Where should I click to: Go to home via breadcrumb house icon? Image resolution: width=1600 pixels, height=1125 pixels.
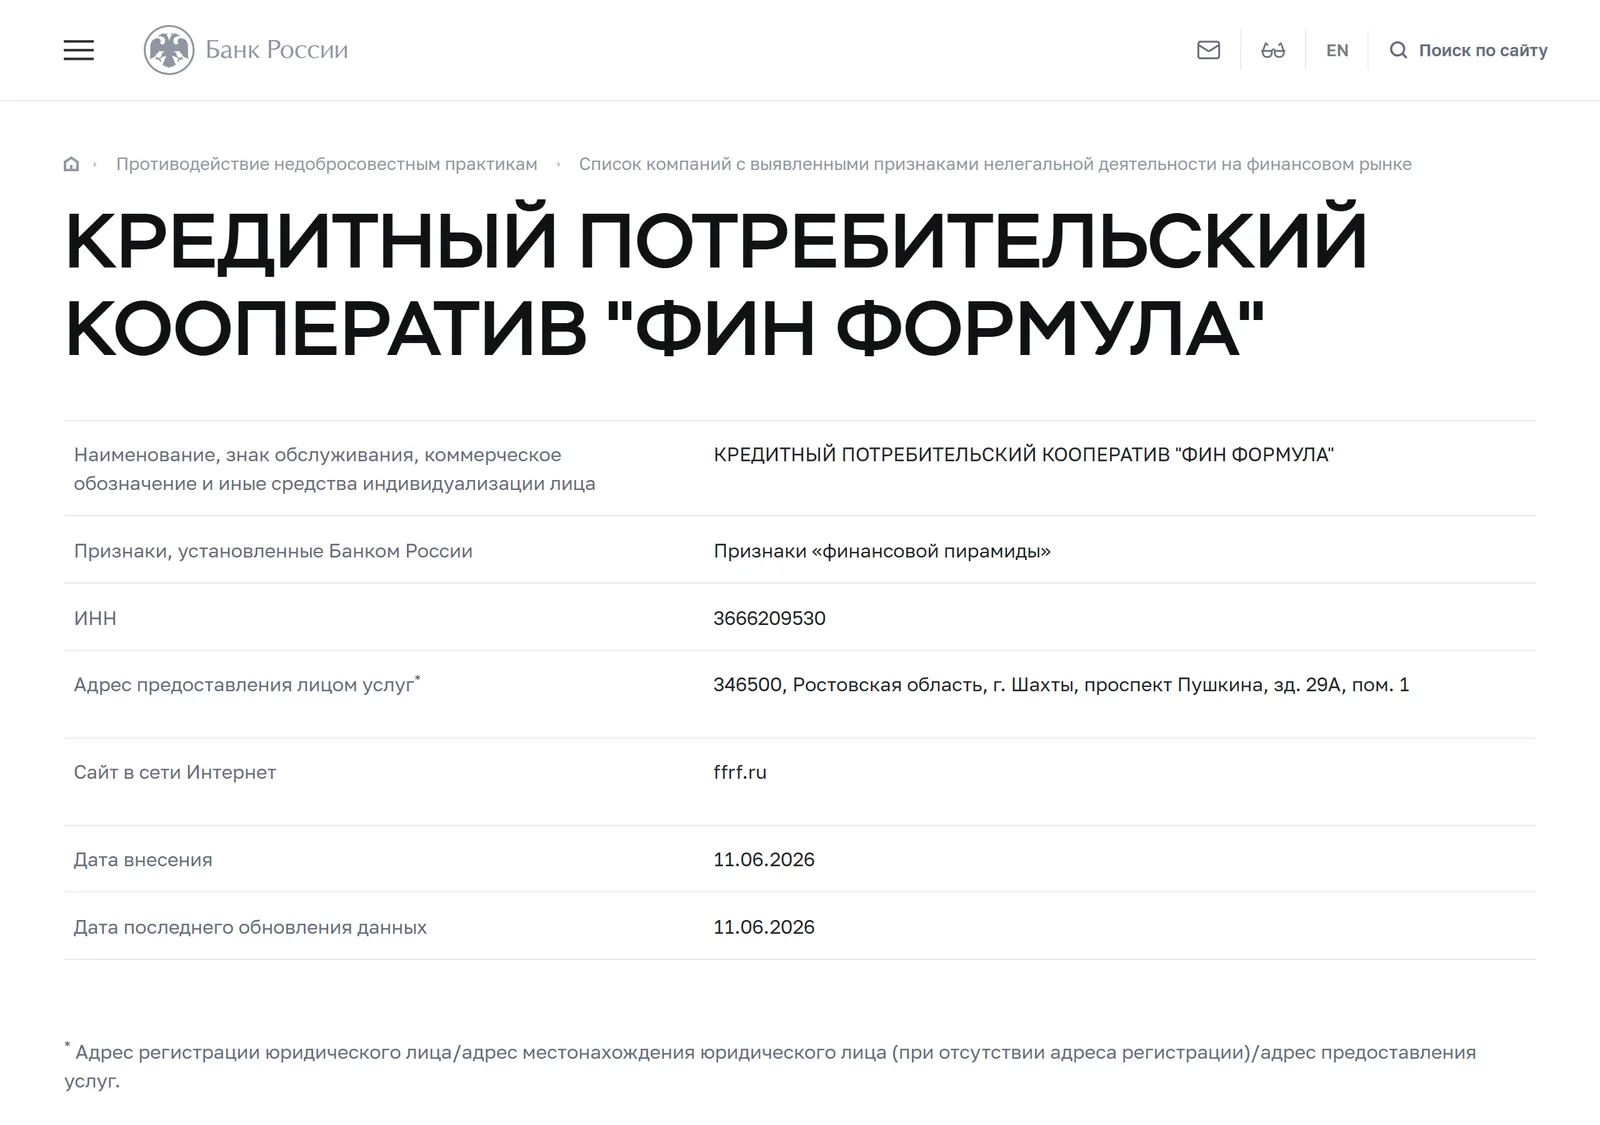[71, 164]
